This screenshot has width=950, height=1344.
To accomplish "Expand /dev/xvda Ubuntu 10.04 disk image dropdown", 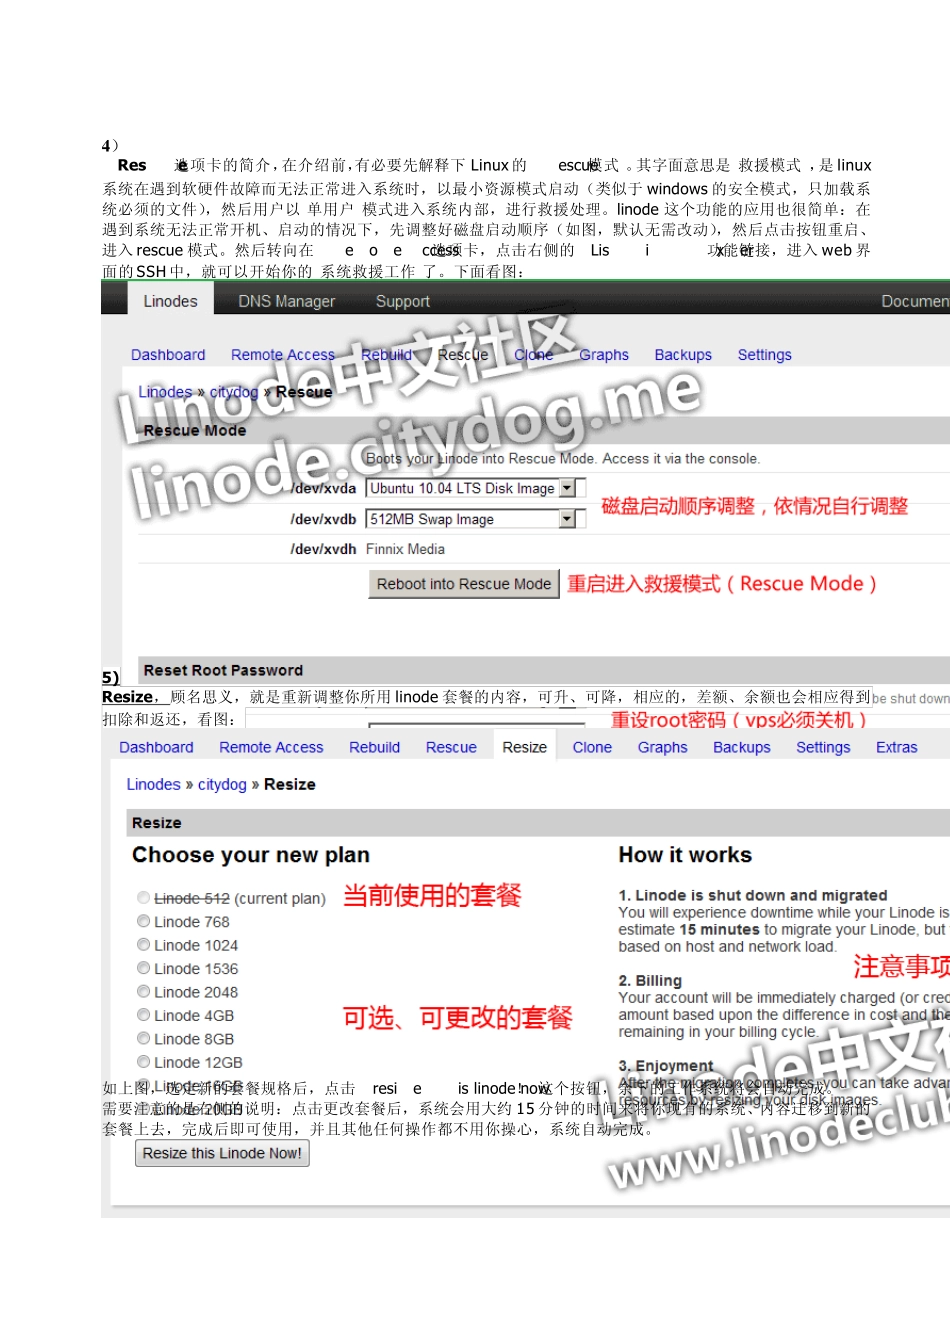I will [x=567, y=488].
